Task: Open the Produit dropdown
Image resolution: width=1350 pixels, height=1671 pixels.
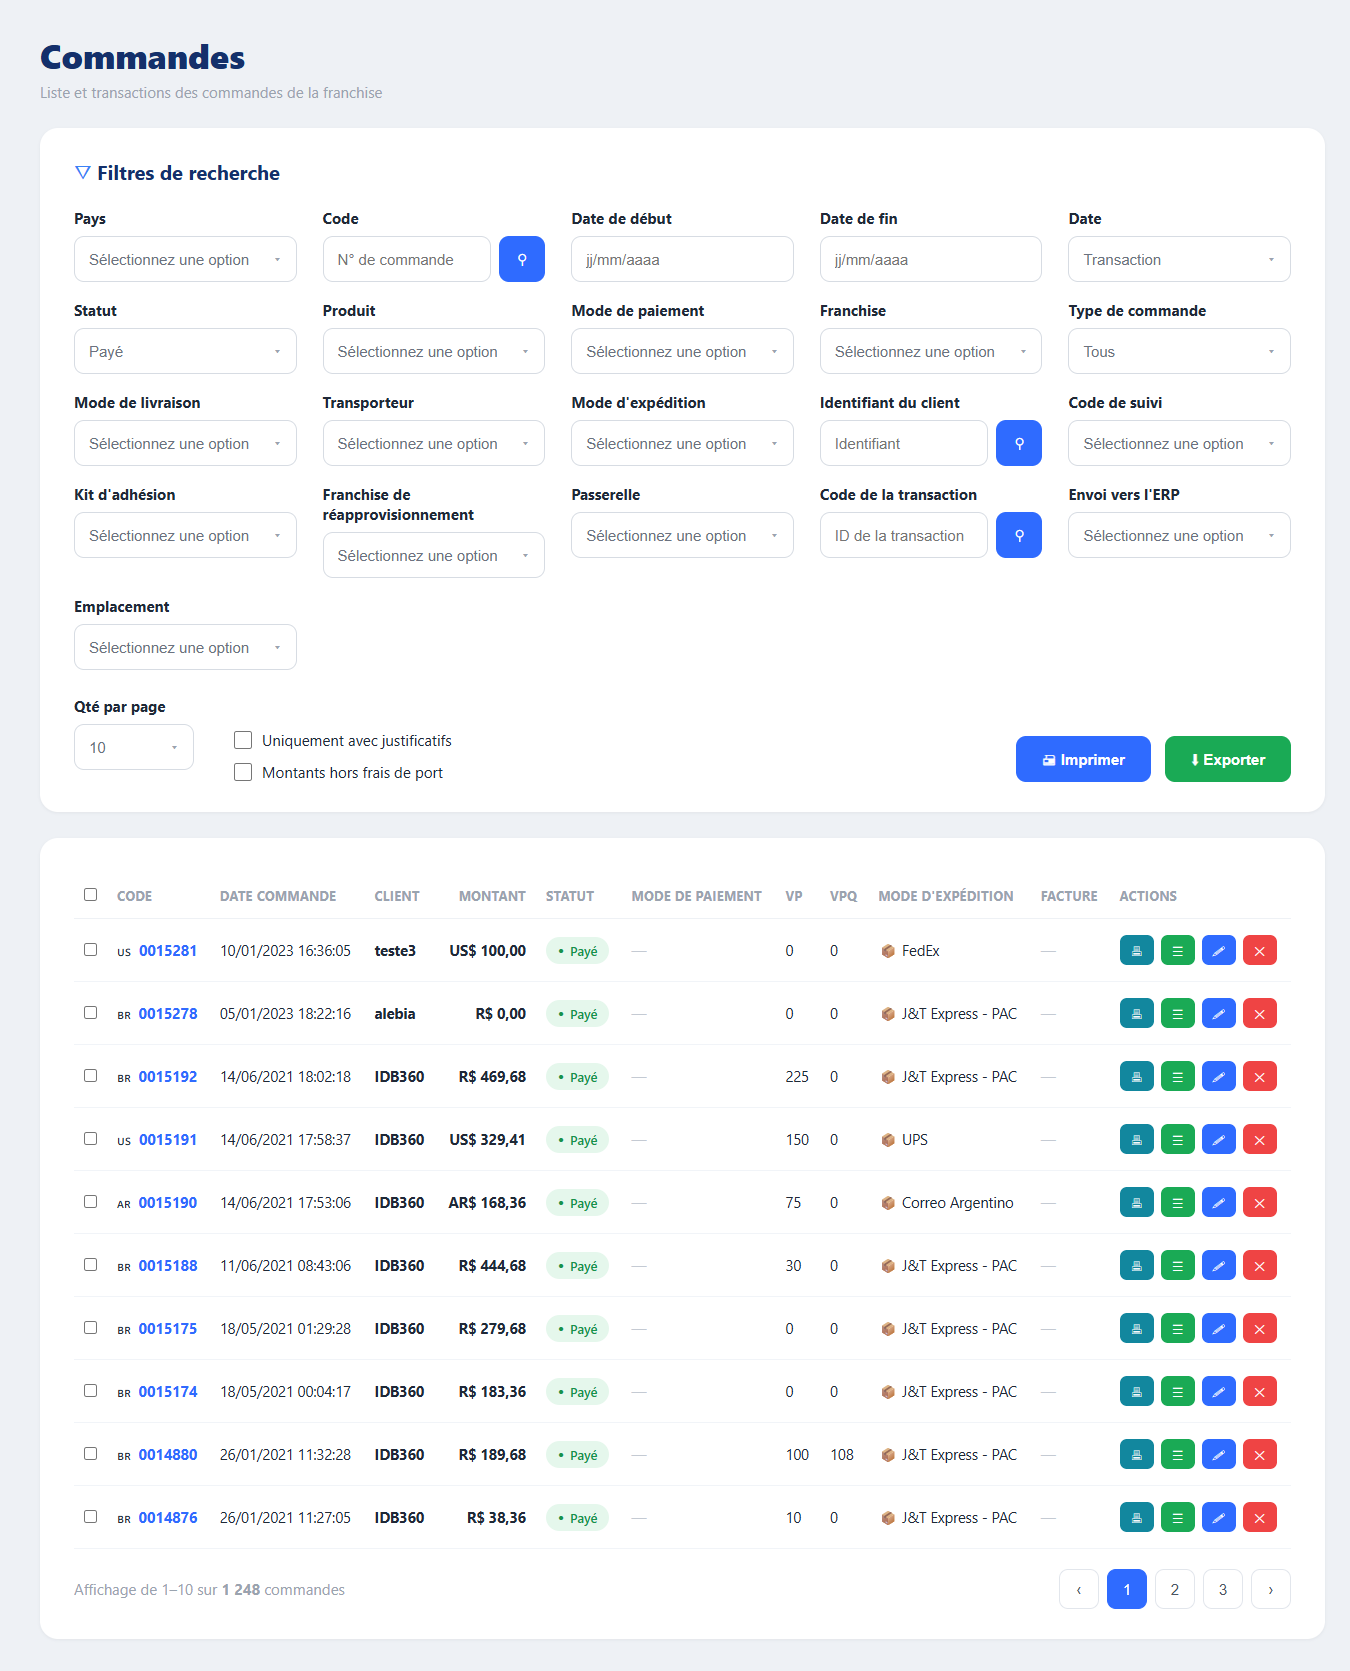Action: [433, 351]
